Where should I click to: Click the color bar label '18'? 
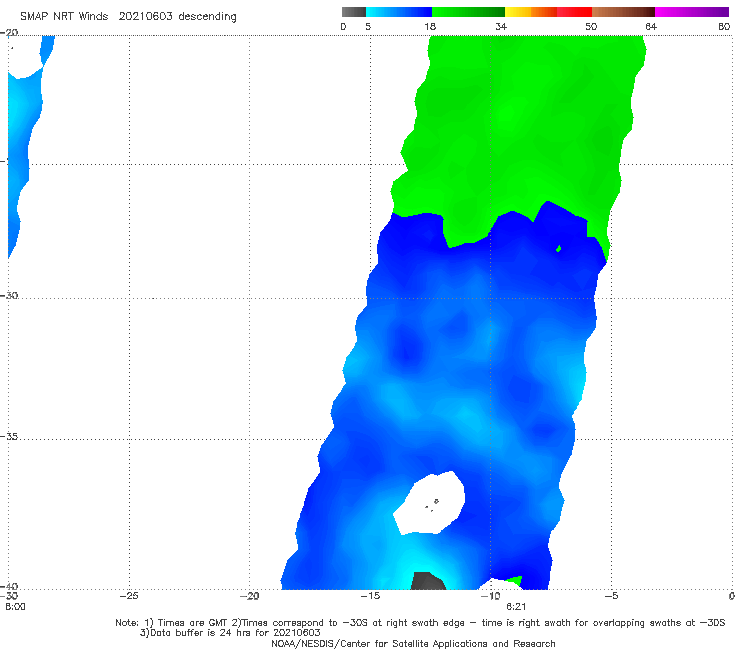coord(430,27)
